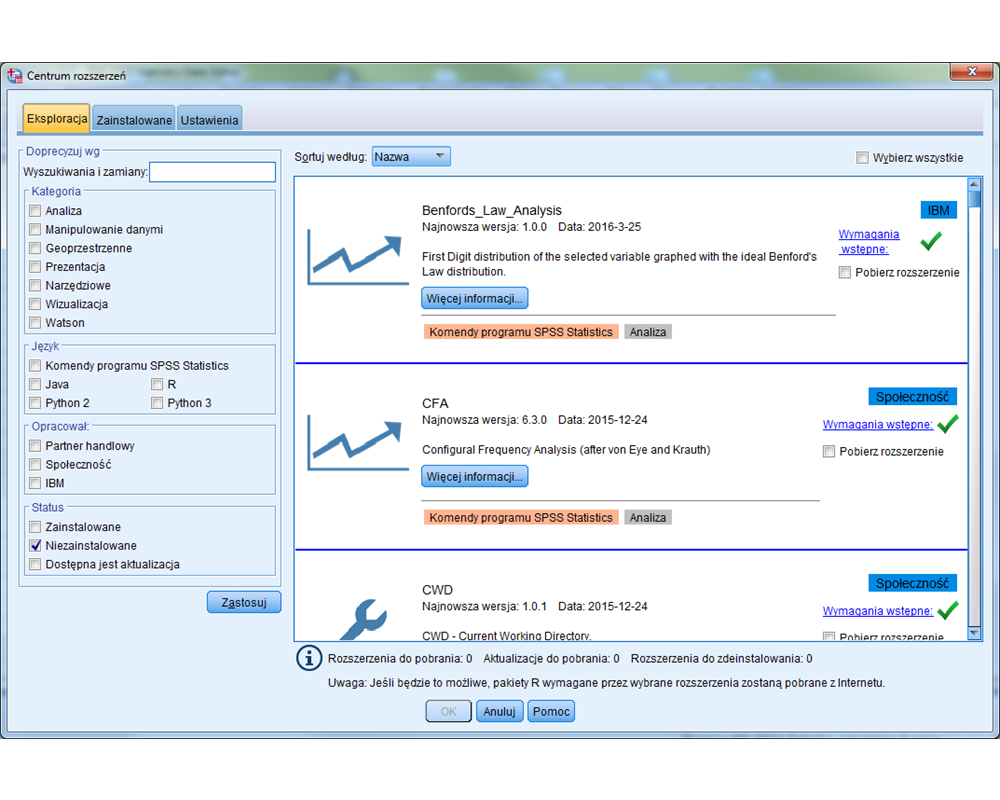Click the extensions list scrollbar down arrow
The width and height of the screenshot is (1000, 800).
point(974,633)
